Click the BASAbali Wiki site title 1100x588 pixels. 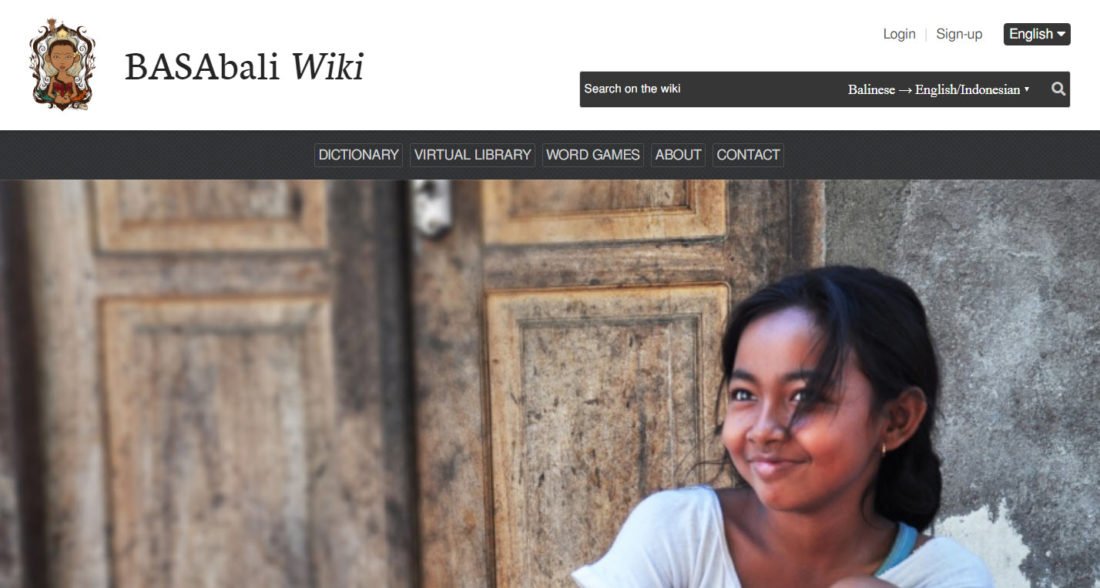click(x=244, y=67)
